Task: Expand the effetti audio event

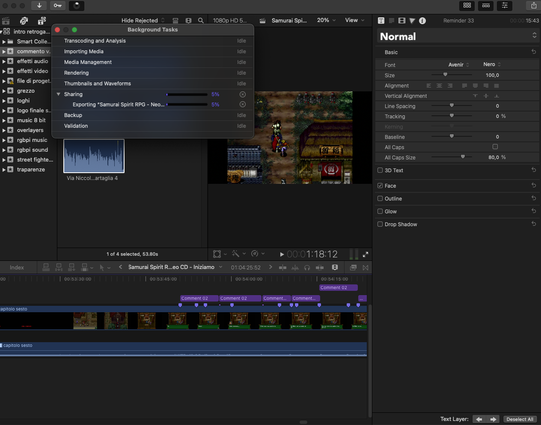Action: [x=4, y=61]
